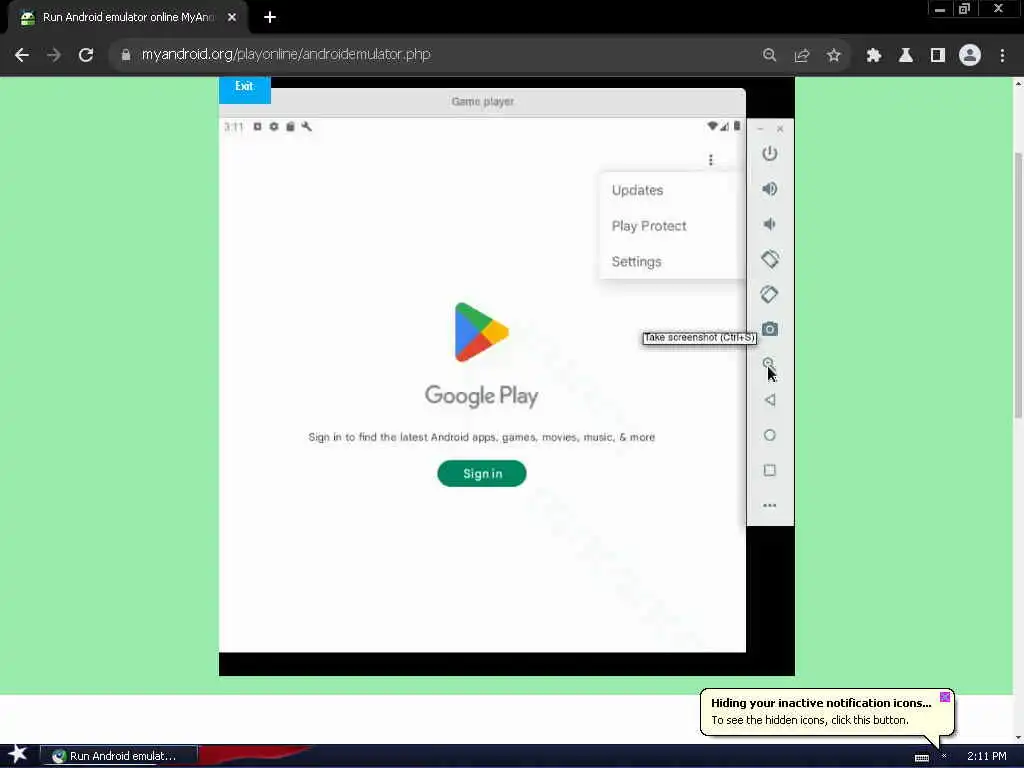Open Play Protect from the menu

click(x=672, y=226)
